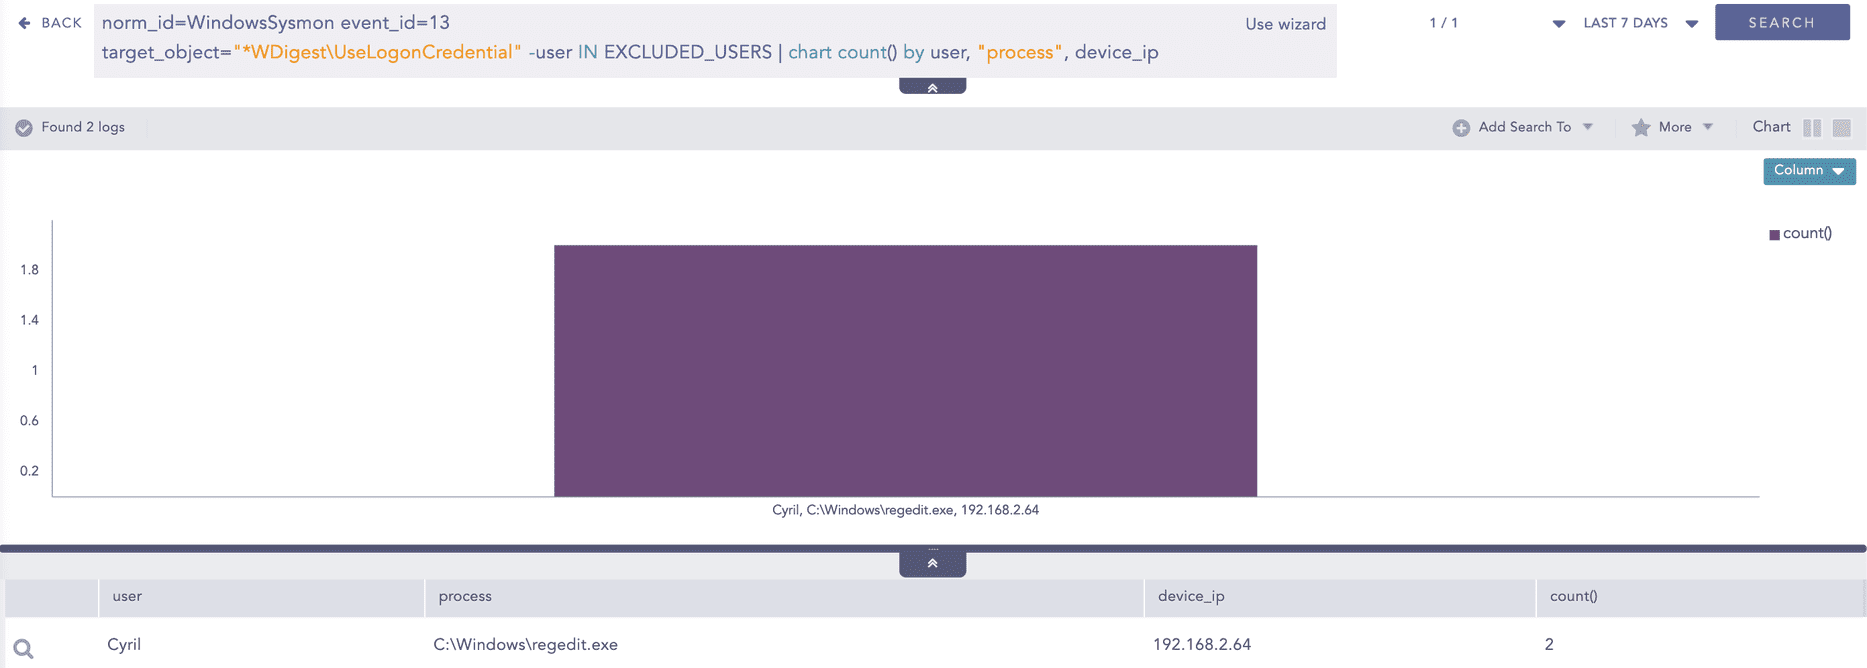Collapse the query box with top chevron handle
The image size is (1867, 668).
coord(932,87)
